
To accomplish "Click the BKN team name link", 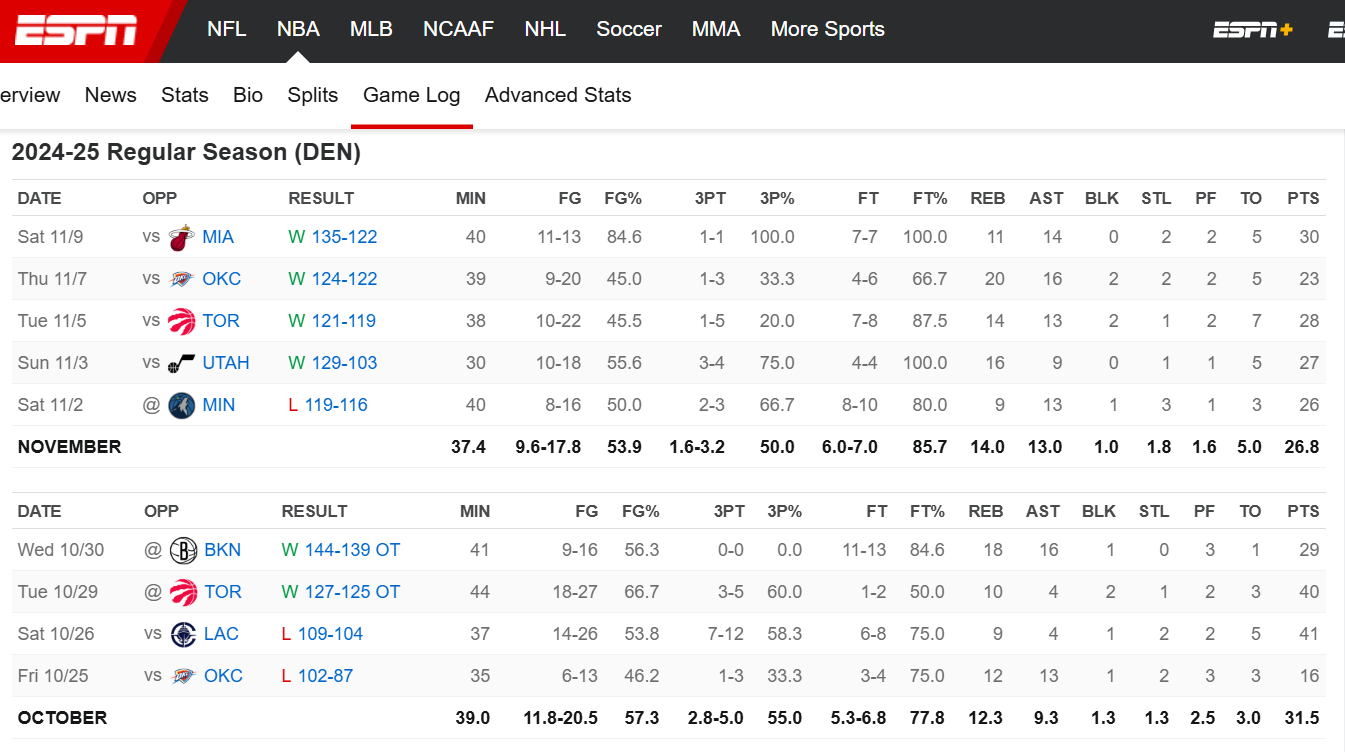I will coord(222,551).
